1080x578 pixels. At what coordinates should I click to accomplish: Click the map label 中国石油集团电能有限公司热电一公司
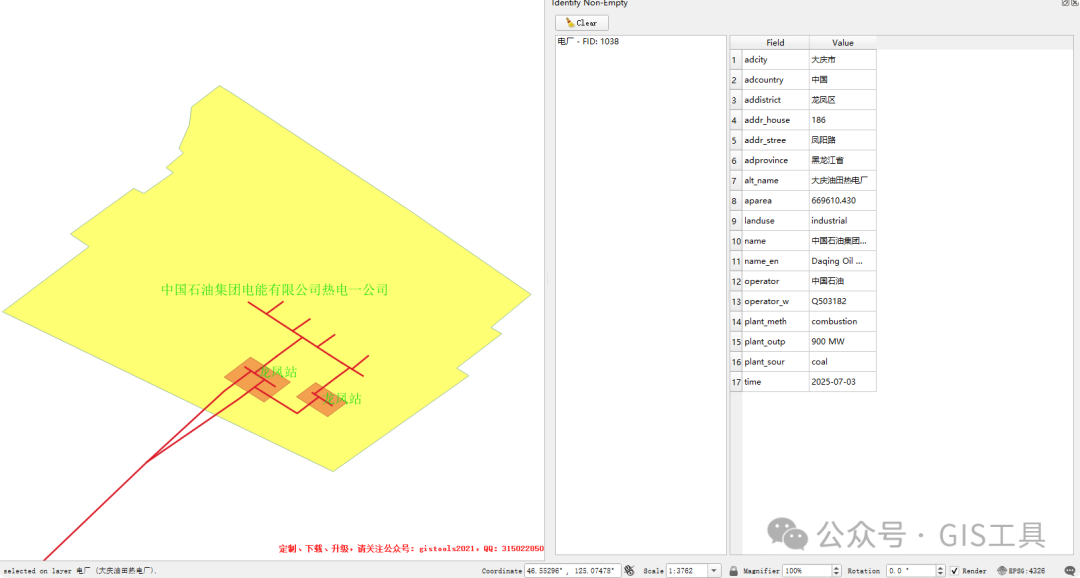pos(275,289)
